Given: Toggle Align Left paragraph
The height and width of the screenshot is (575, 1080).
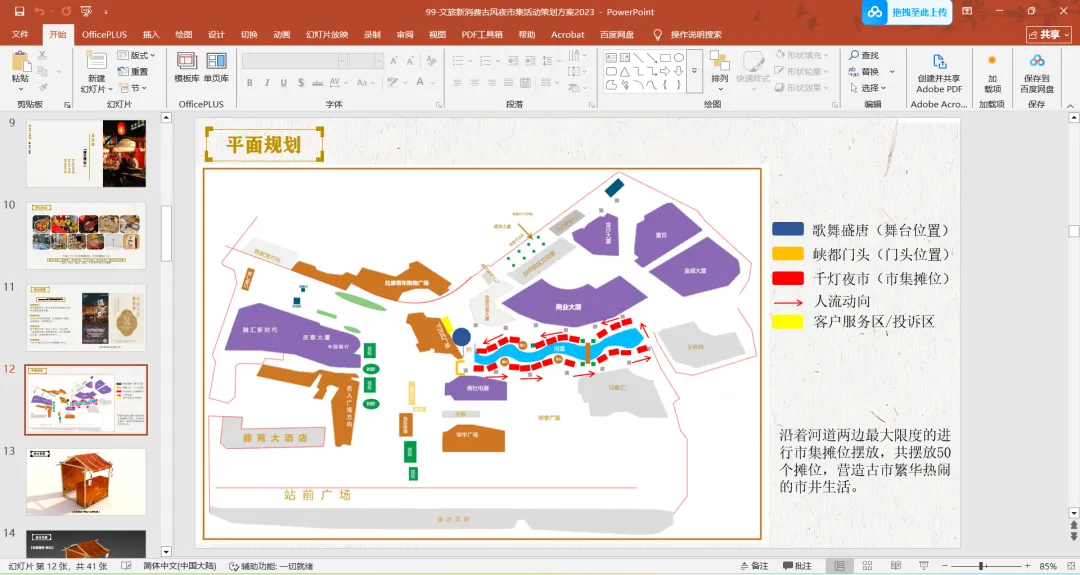Looking at the screenshot, I should pos(457,83).
